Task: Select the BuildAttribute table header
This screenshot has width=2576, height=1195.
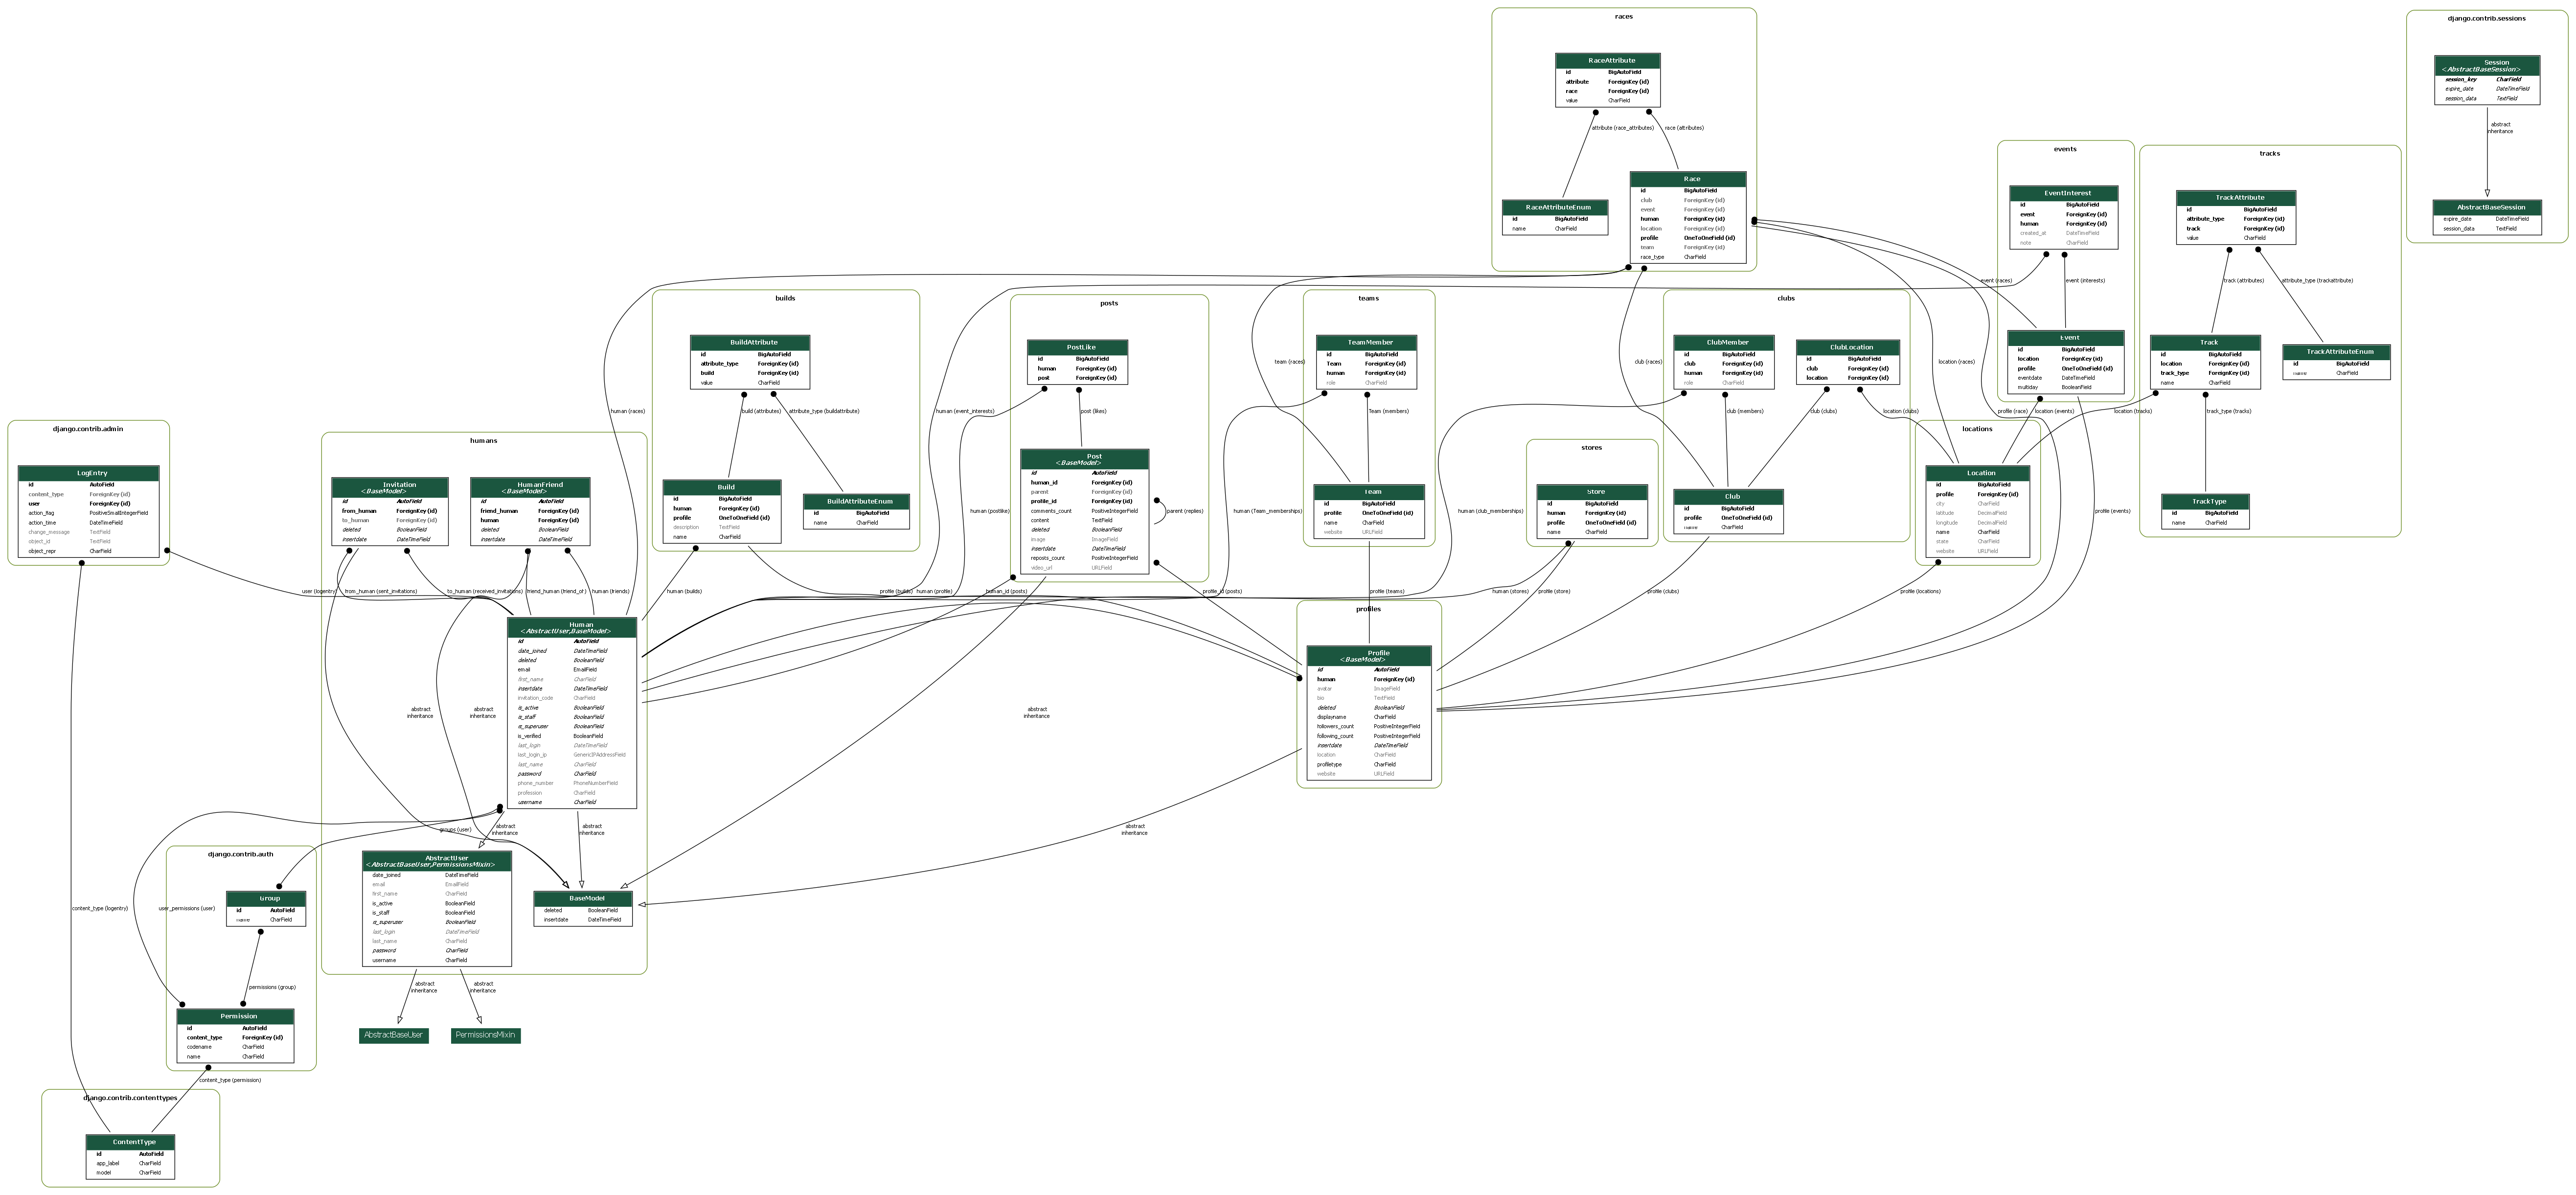Action: [x=750, y=342]
